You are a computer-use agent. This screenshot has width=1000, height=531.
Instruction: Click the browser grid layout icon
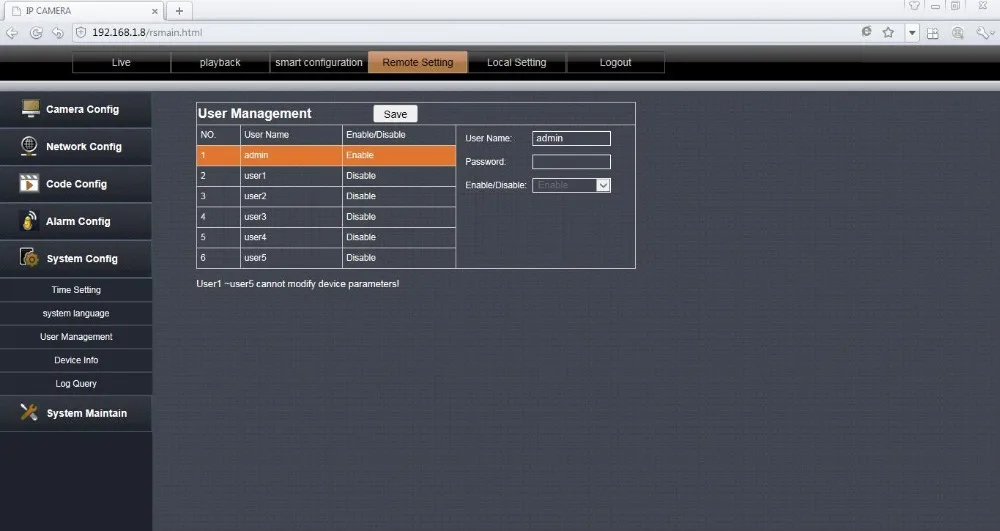click(x=932, y=33)
